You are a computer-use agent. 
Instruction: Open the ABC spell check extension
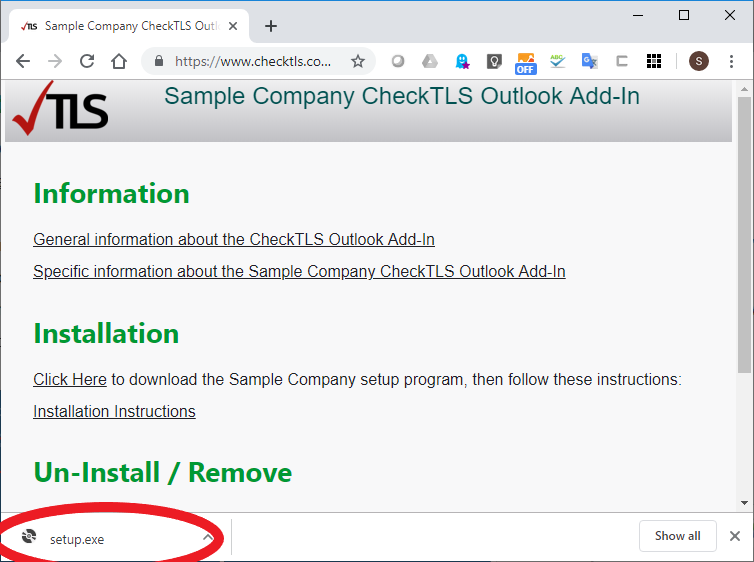point(557,61)
